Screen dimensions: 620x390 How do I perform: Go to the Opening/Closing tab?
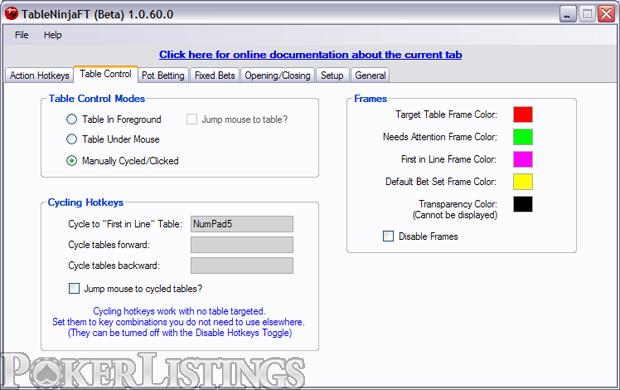[x=277, y=75]
